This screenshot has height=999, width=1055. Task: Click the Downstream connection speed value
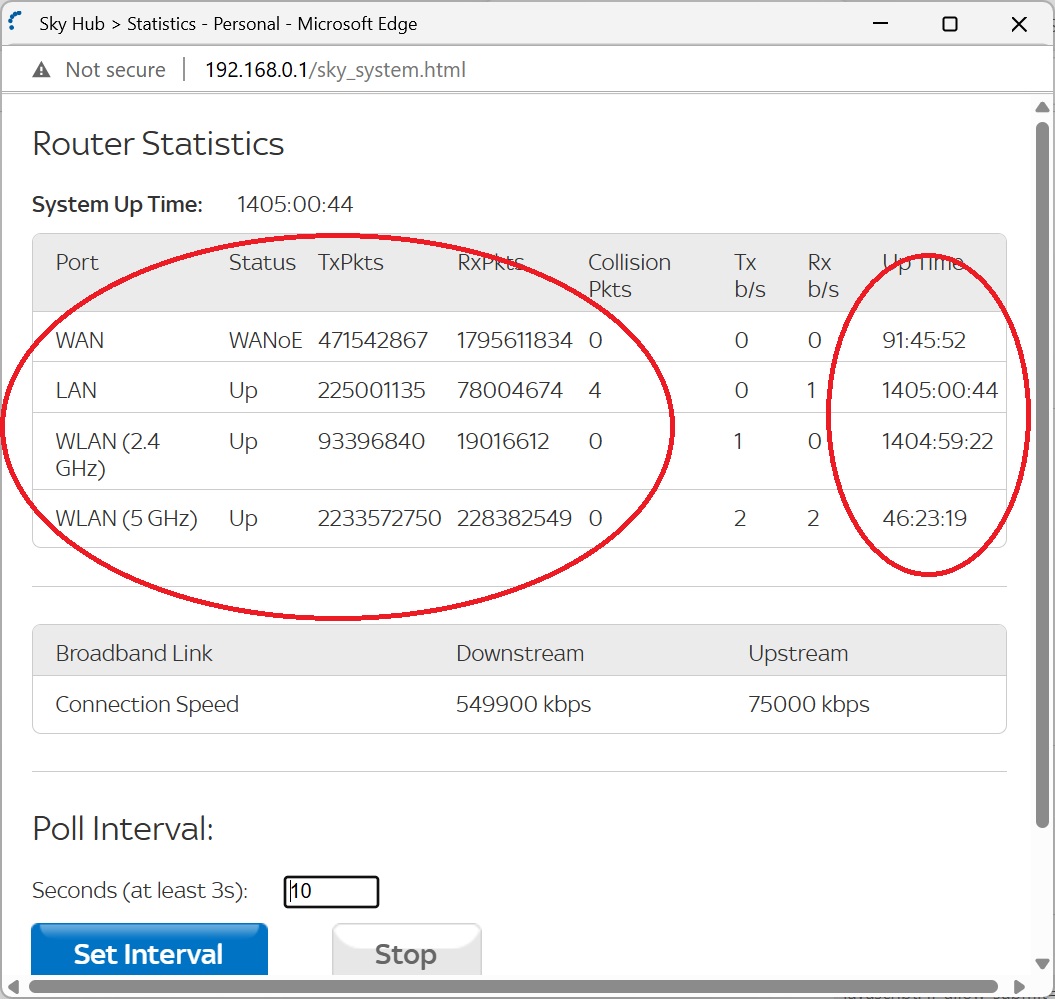pyautogui.click(x=523, y=704)
